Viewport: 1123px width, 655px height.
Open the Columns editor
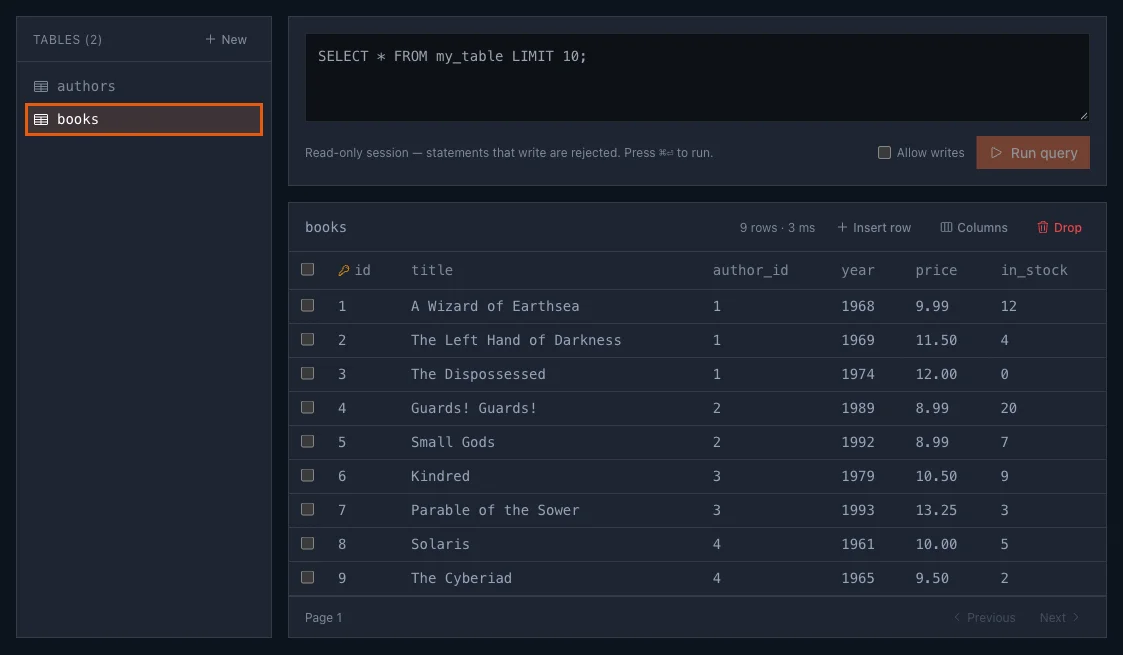coord(973,228)
